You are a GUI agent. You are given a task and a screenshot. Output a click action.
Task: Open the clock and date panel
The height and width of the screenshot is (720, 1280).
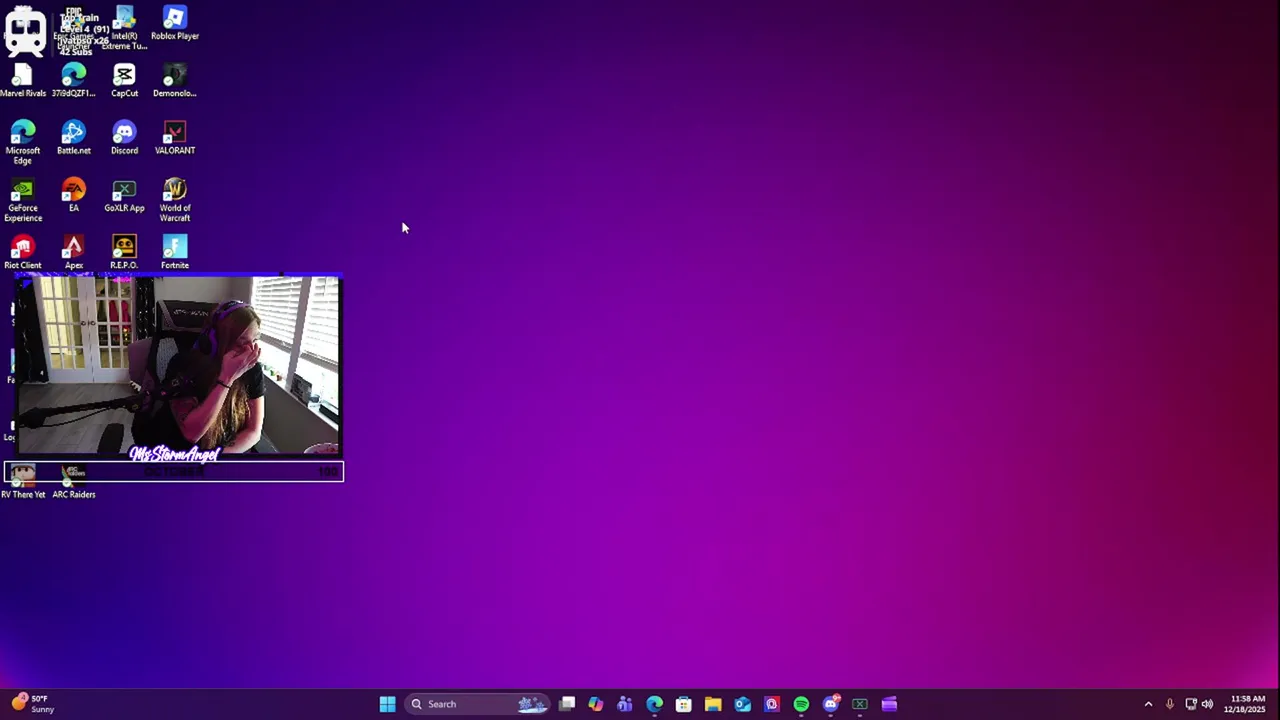click(x=1246, y=704)
